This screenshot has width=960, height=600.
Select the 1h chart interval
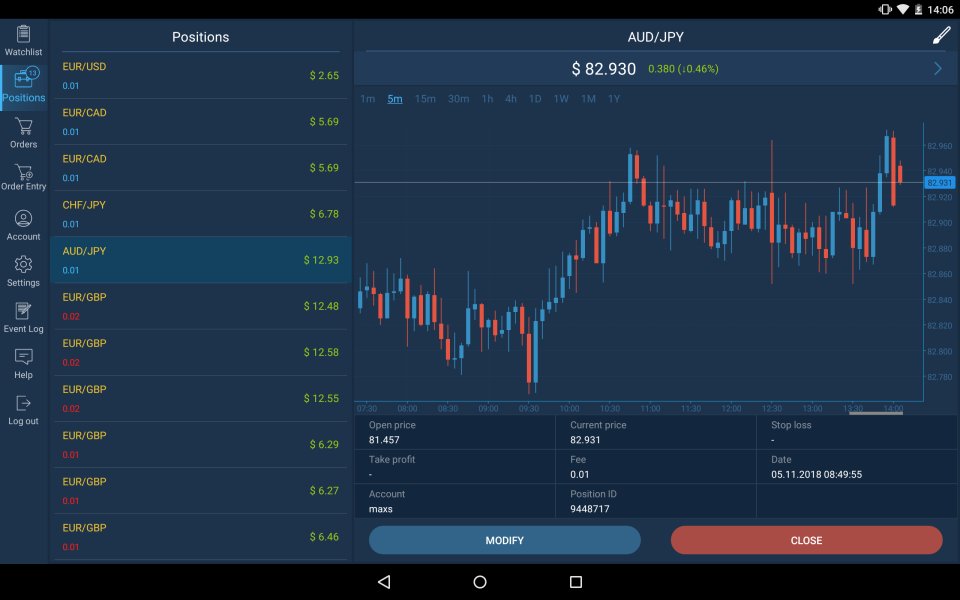click(x=487, y=99)
